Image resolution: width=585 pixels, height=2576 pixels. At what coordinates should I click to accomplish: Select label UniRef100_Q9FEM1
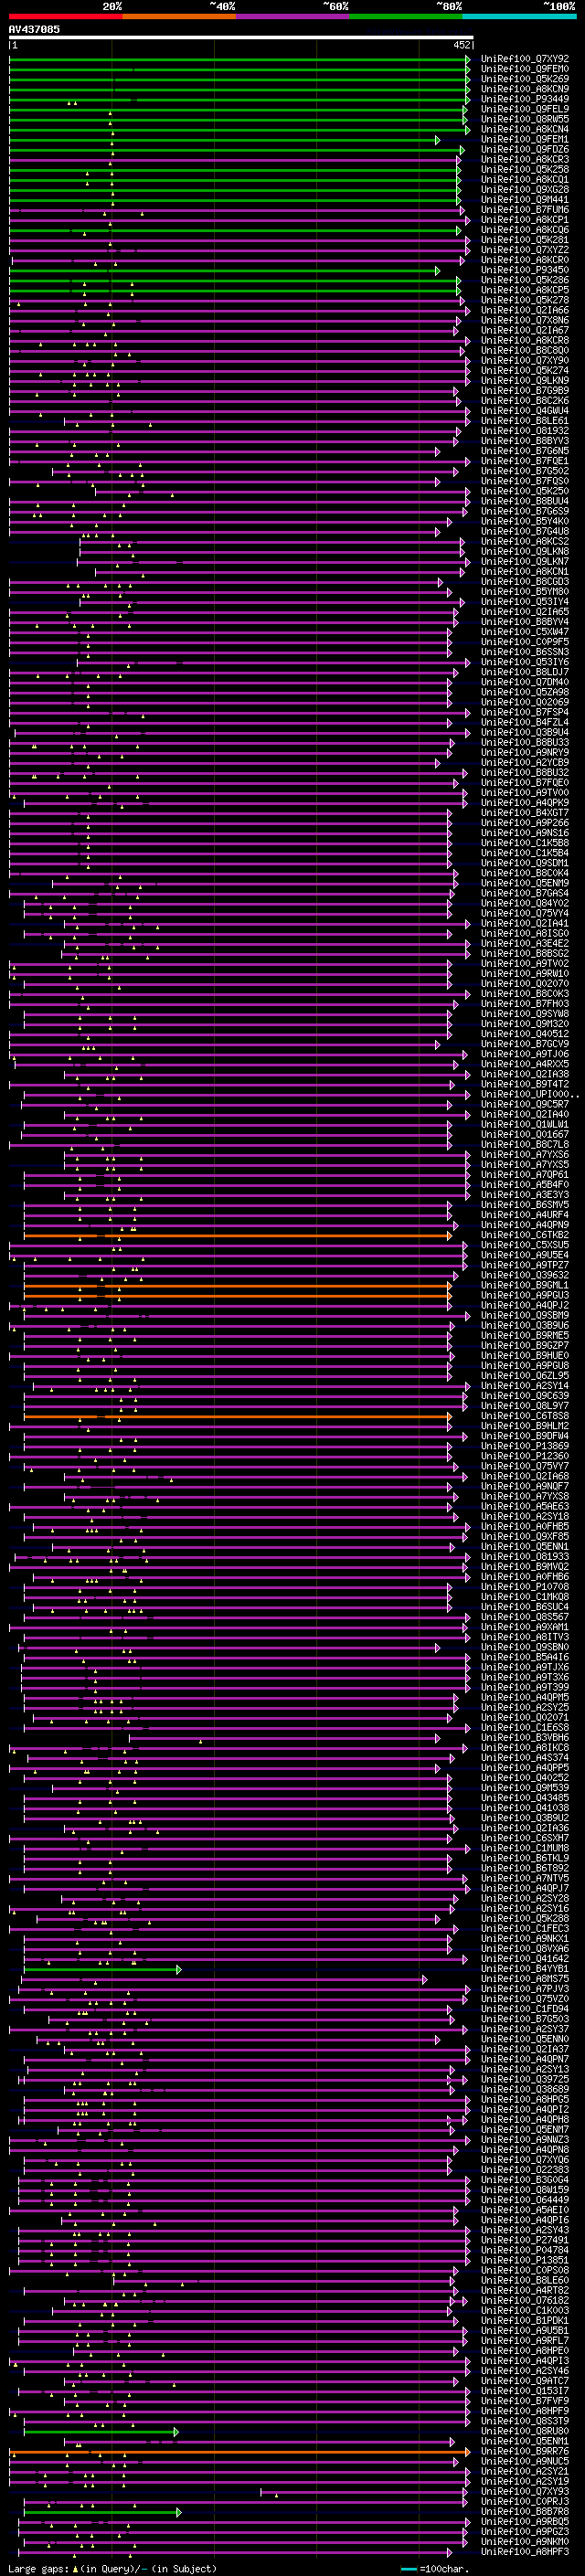pyautogui.click(x=525, y=139)
